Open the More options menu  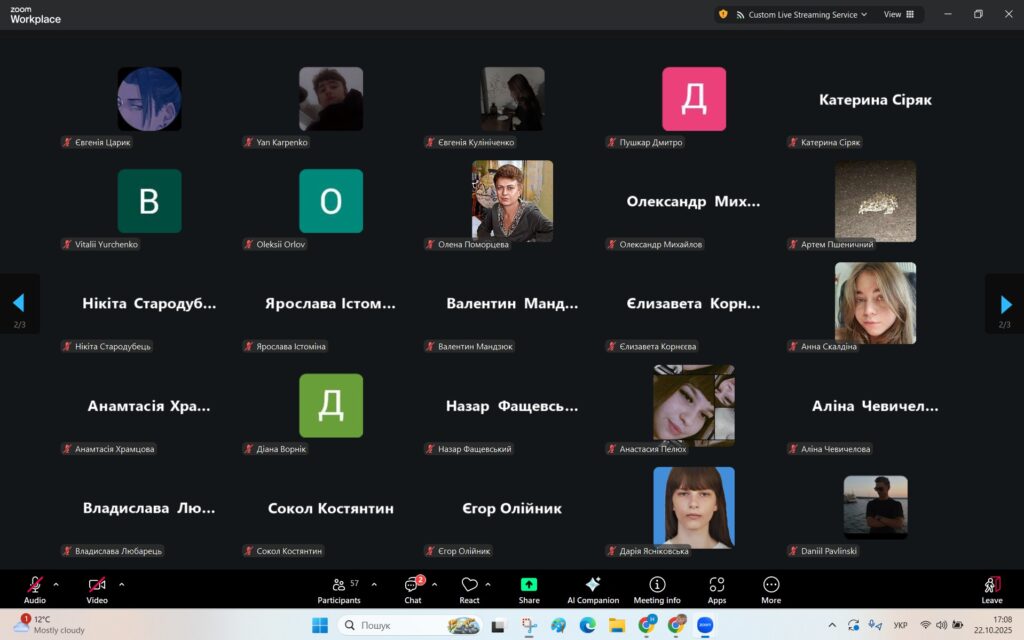click(771, 589)
